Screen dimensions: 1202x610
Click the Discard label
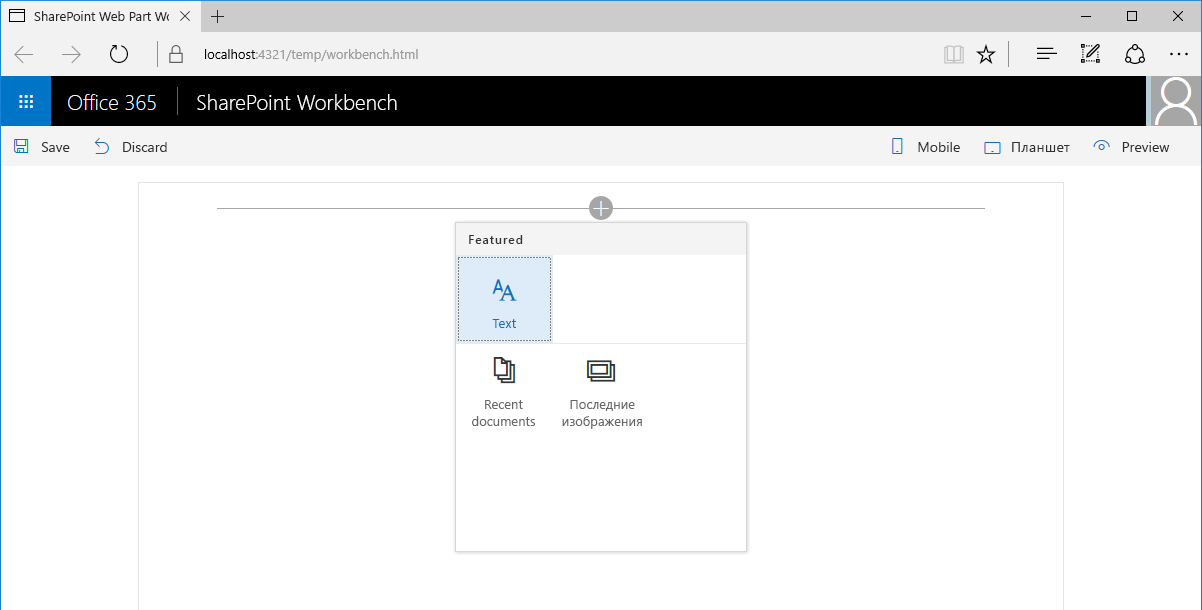coord(145,147)
